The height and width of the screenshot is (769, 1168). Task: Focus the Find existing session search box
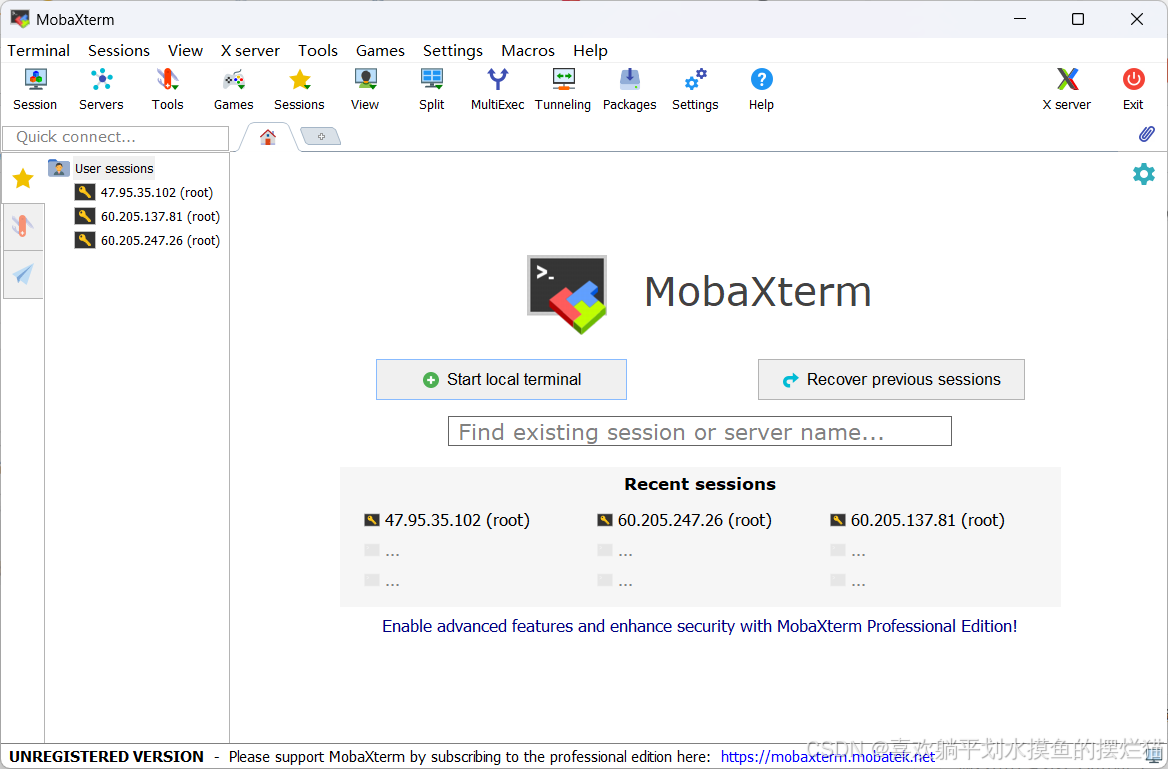click(x=699, y=431)
